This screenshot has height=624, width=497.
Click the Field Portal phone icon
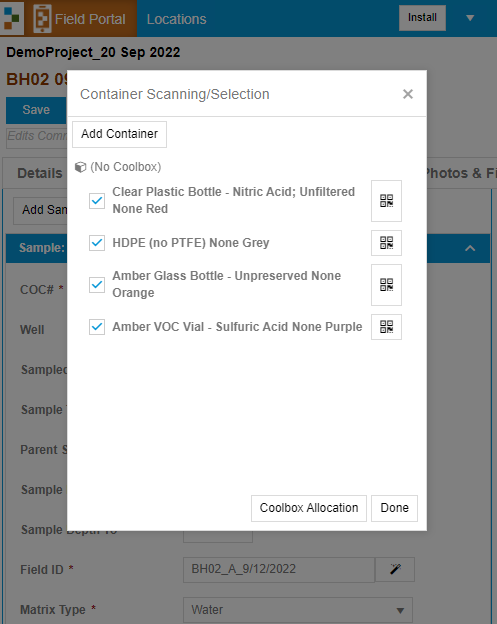(42, 18)
